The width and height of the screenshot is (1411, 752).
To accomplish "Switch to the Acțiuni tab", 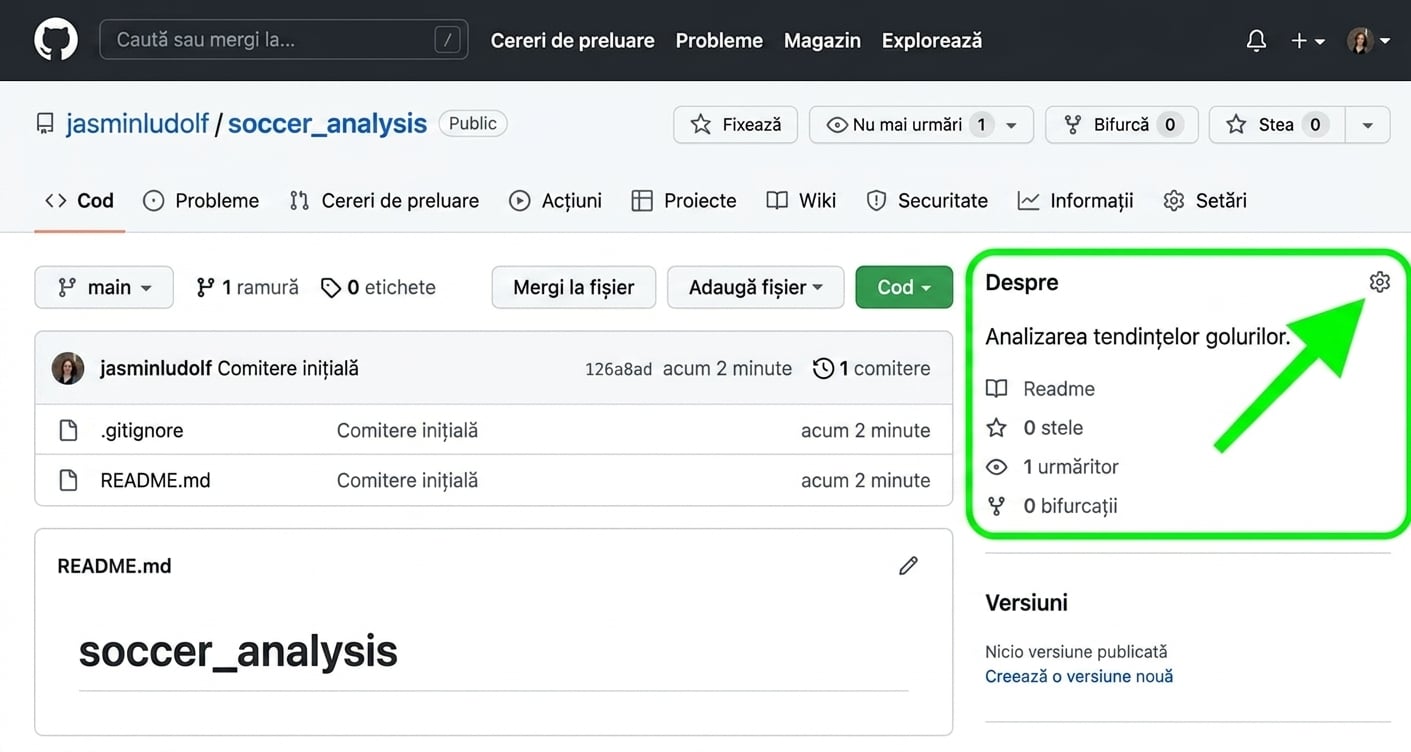I will click(x=555, y=201).
